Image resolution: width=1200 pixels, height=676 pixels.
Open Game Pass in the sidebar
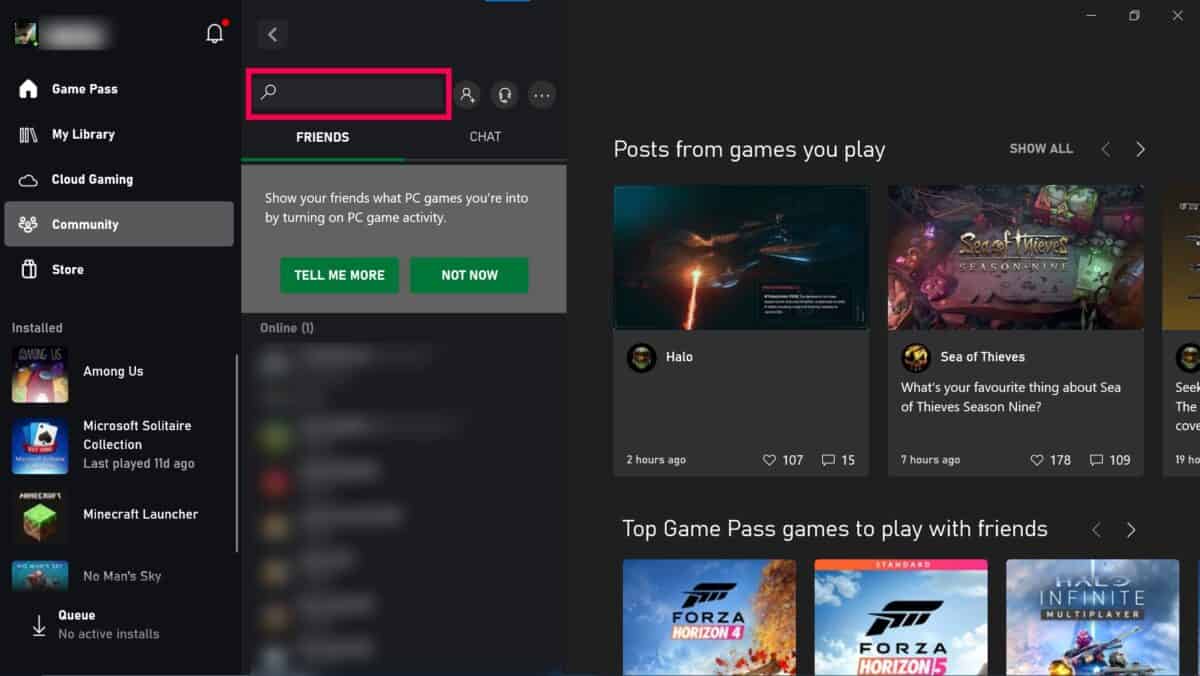[119, 89]
